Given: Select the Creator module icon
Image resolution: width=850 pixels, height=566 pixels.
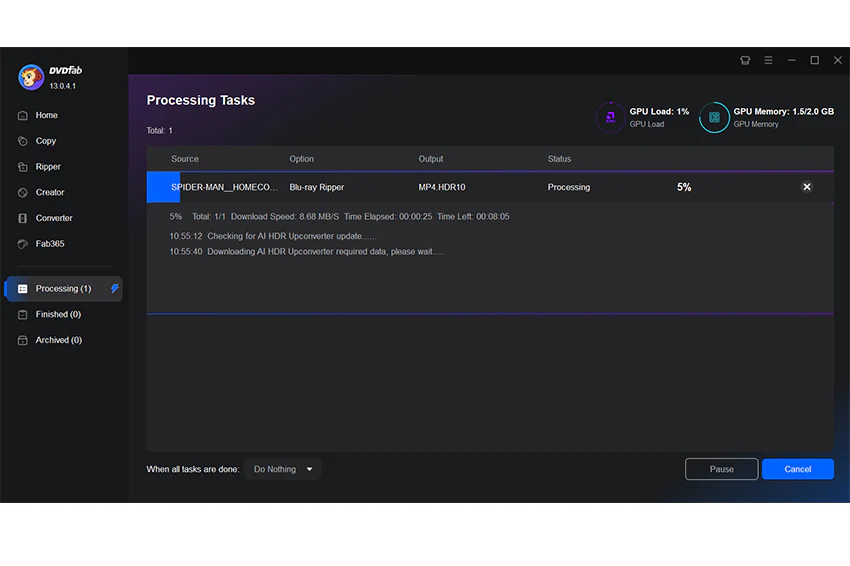Looking at the screenshot, I should click(23, 192).
